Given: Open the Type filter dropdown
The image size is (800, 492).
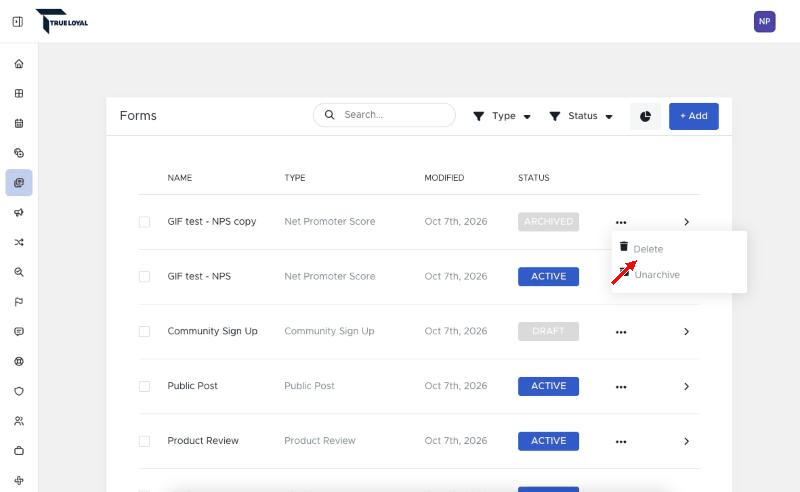Looking at the screenshot, I should (502, 116).
